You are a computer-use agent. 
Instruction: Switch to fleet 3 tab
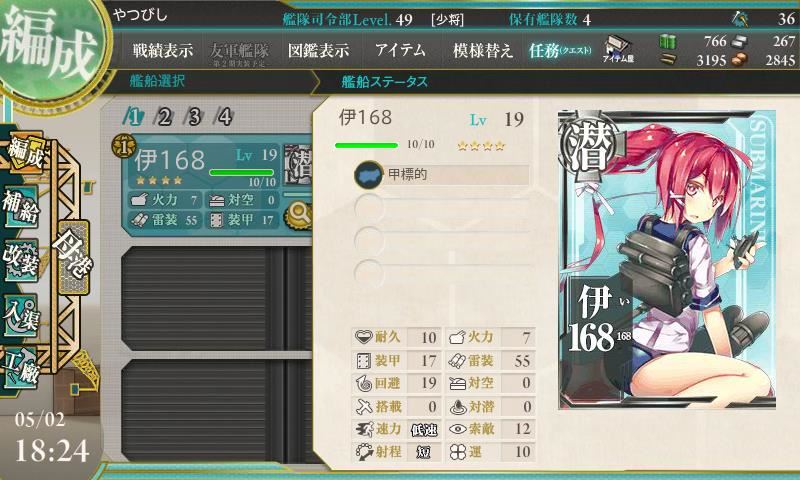(x=194, y=117)
